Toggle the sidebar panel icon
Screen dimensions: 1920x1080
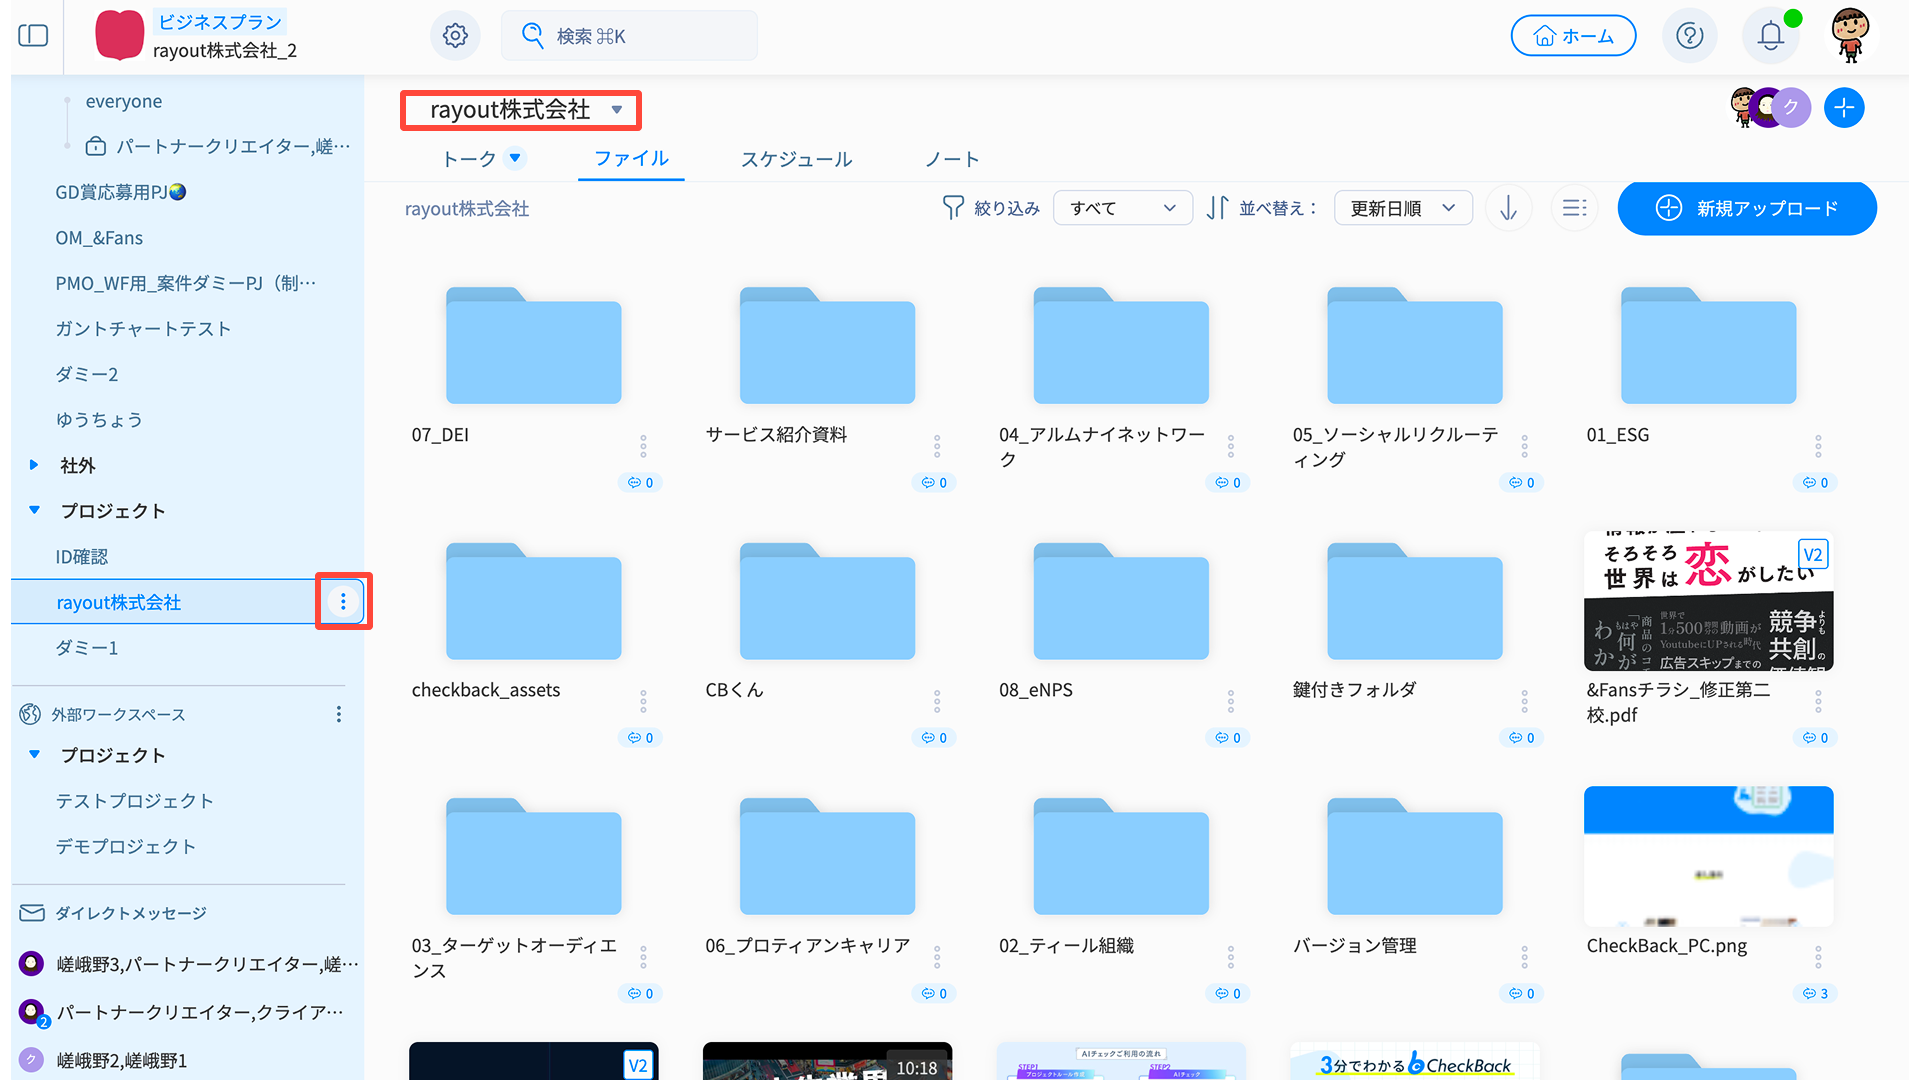click(x=33, y=36)
